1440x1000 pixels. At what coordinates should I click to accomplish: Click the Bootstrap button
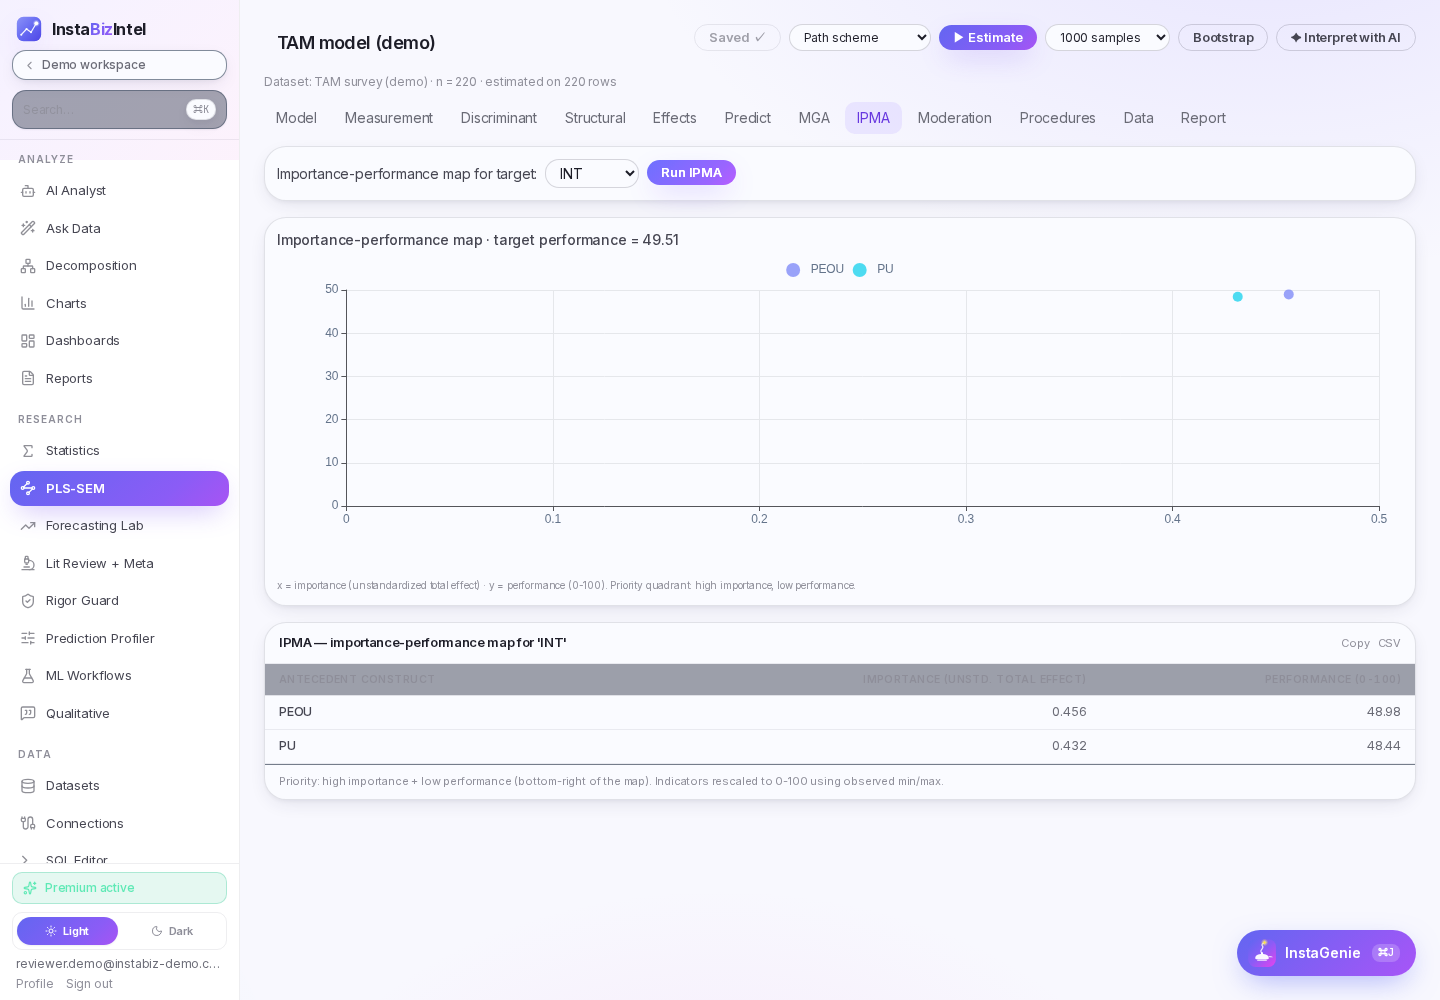coord(1223,38)
